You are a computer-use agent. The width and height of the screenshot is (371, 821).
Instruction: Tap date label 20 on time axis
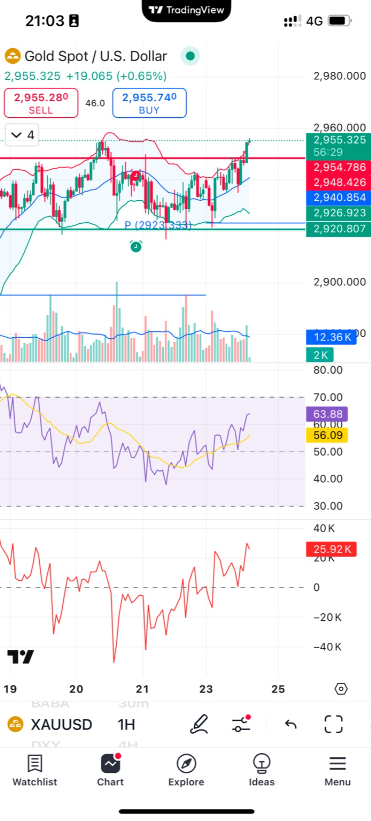[76, 689]
